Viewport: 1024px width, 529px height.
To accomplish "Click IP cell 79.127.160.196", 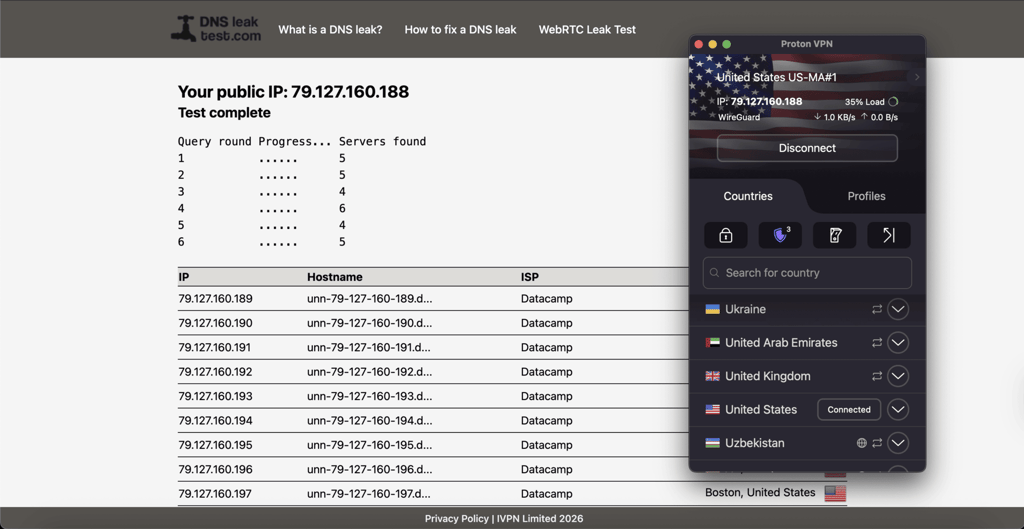I will (216, 470).
